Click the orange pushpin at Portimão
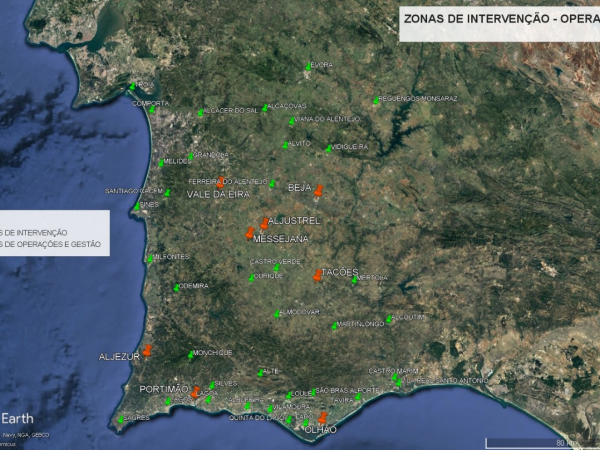 [x=195, y=393]
